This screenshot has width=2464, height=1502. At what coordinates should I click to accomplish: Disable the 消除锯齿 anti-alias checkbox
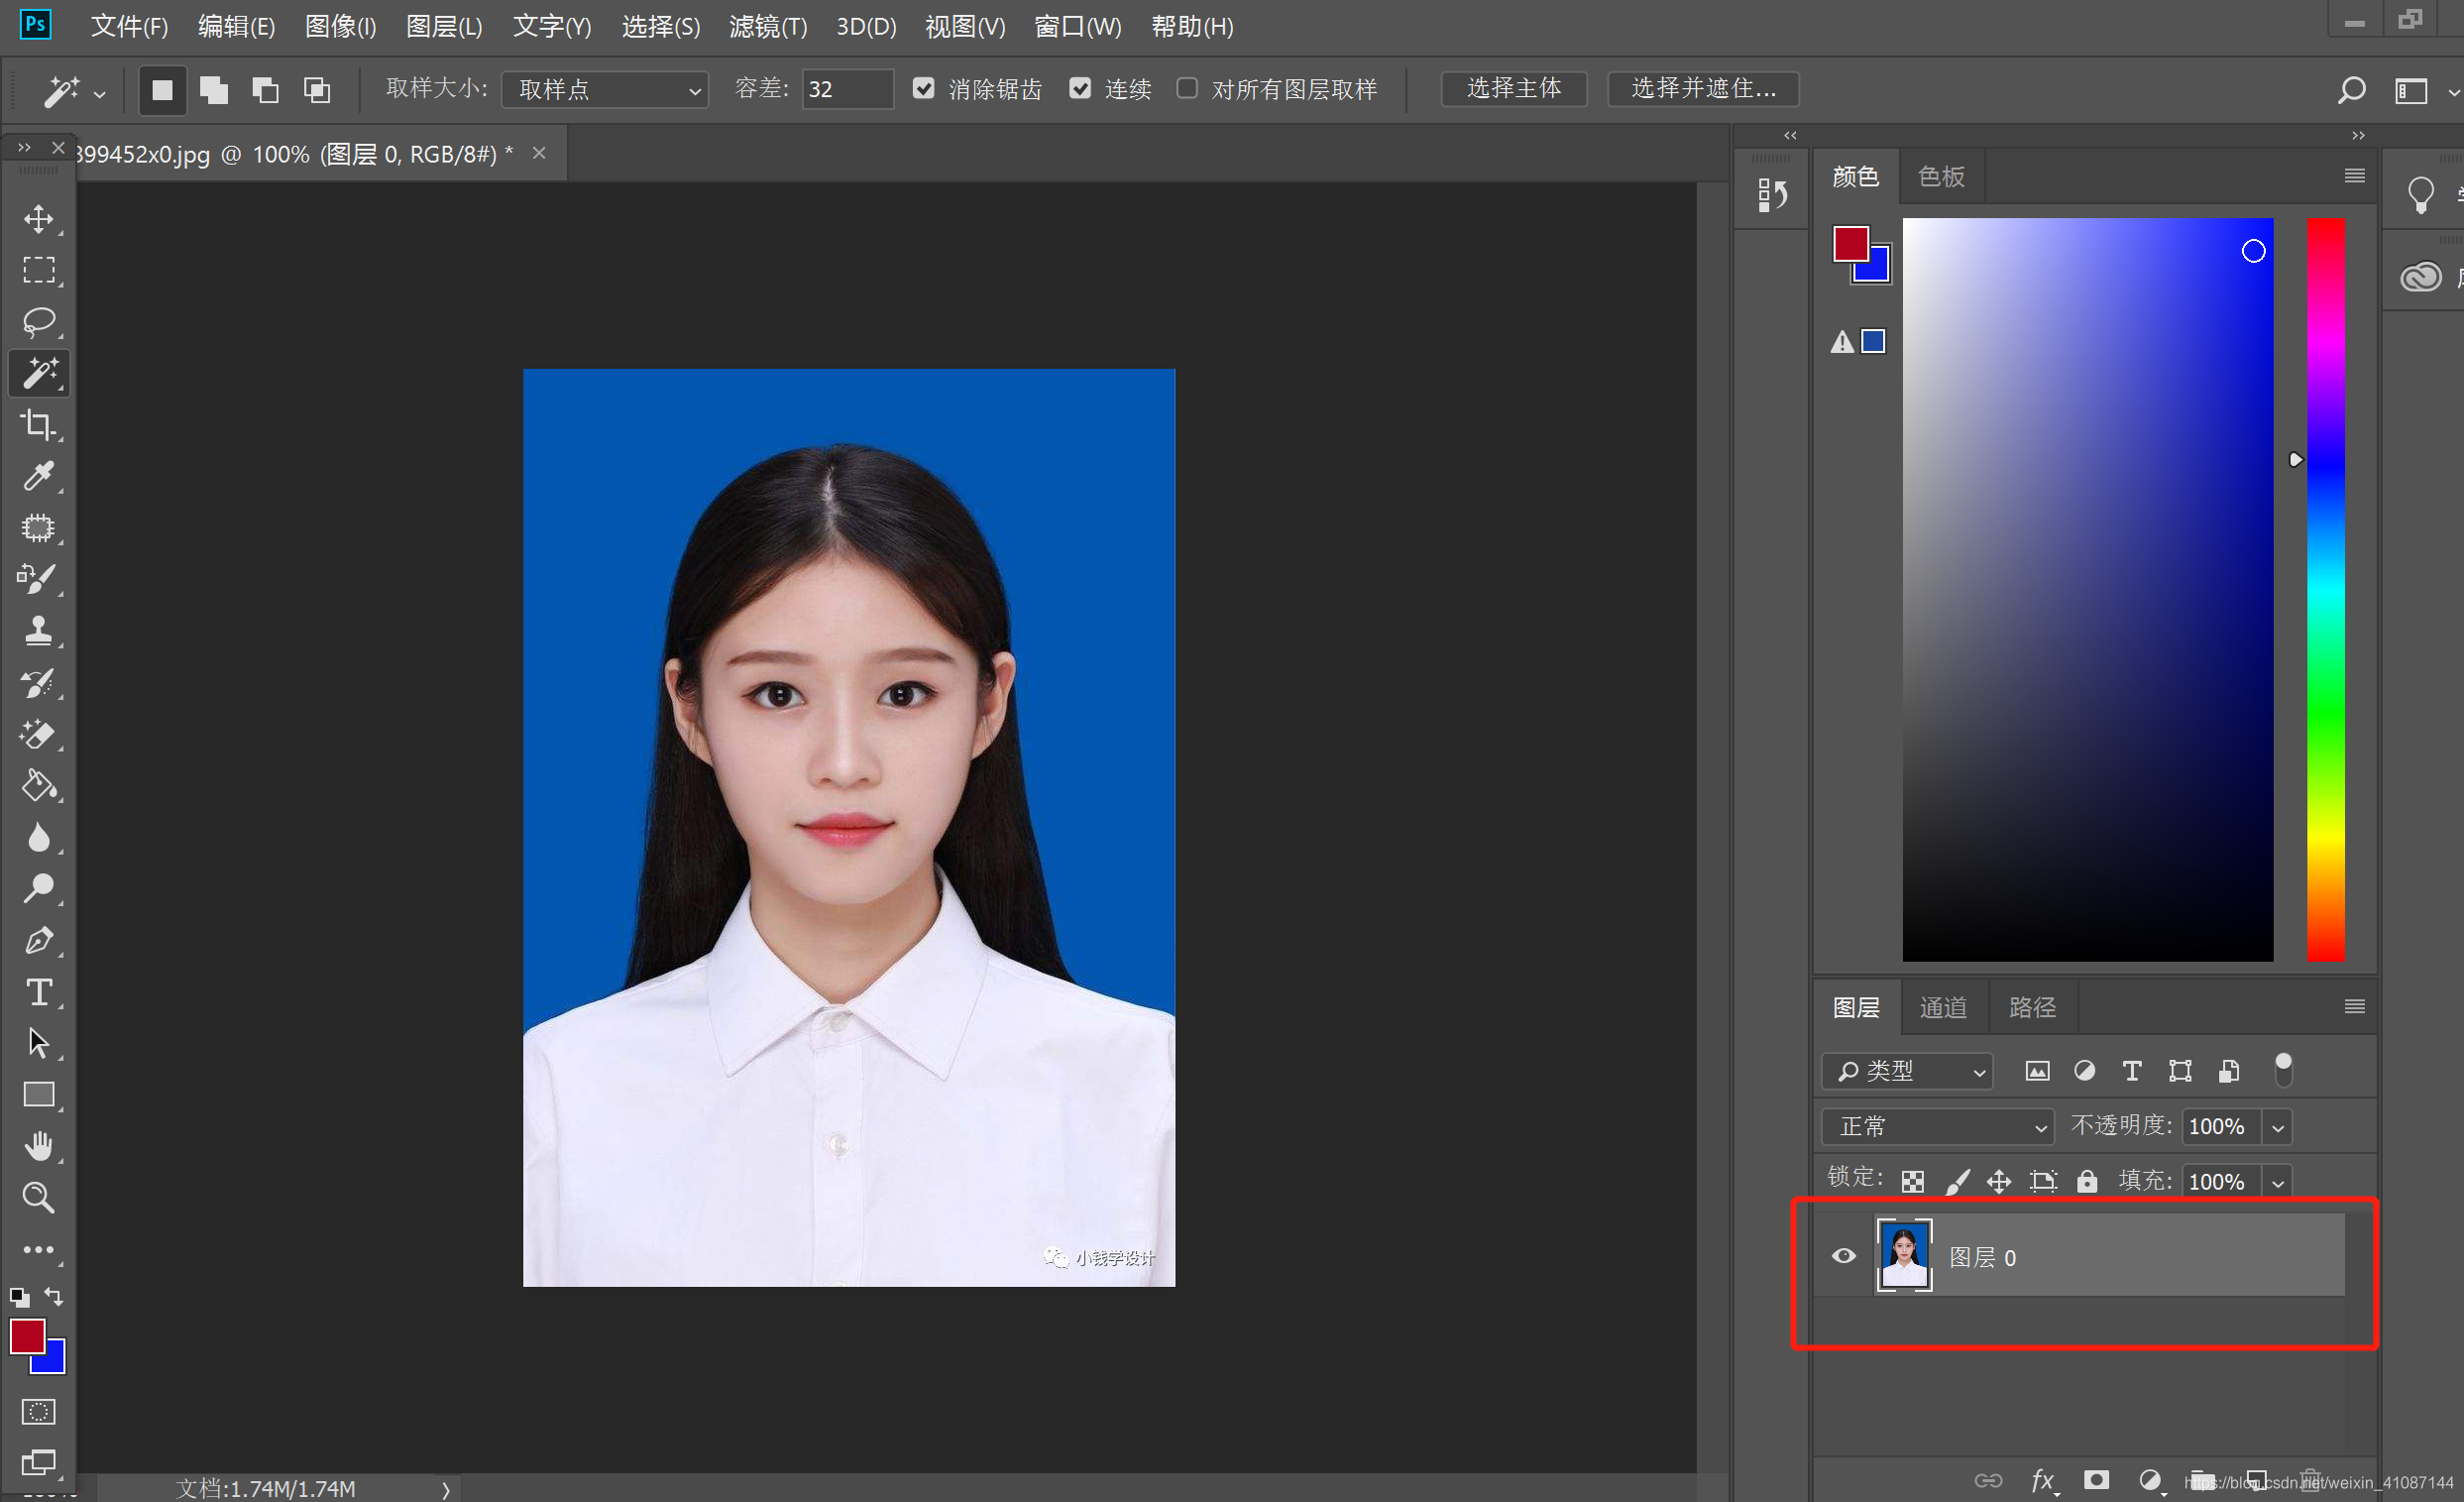pos(923,89)
